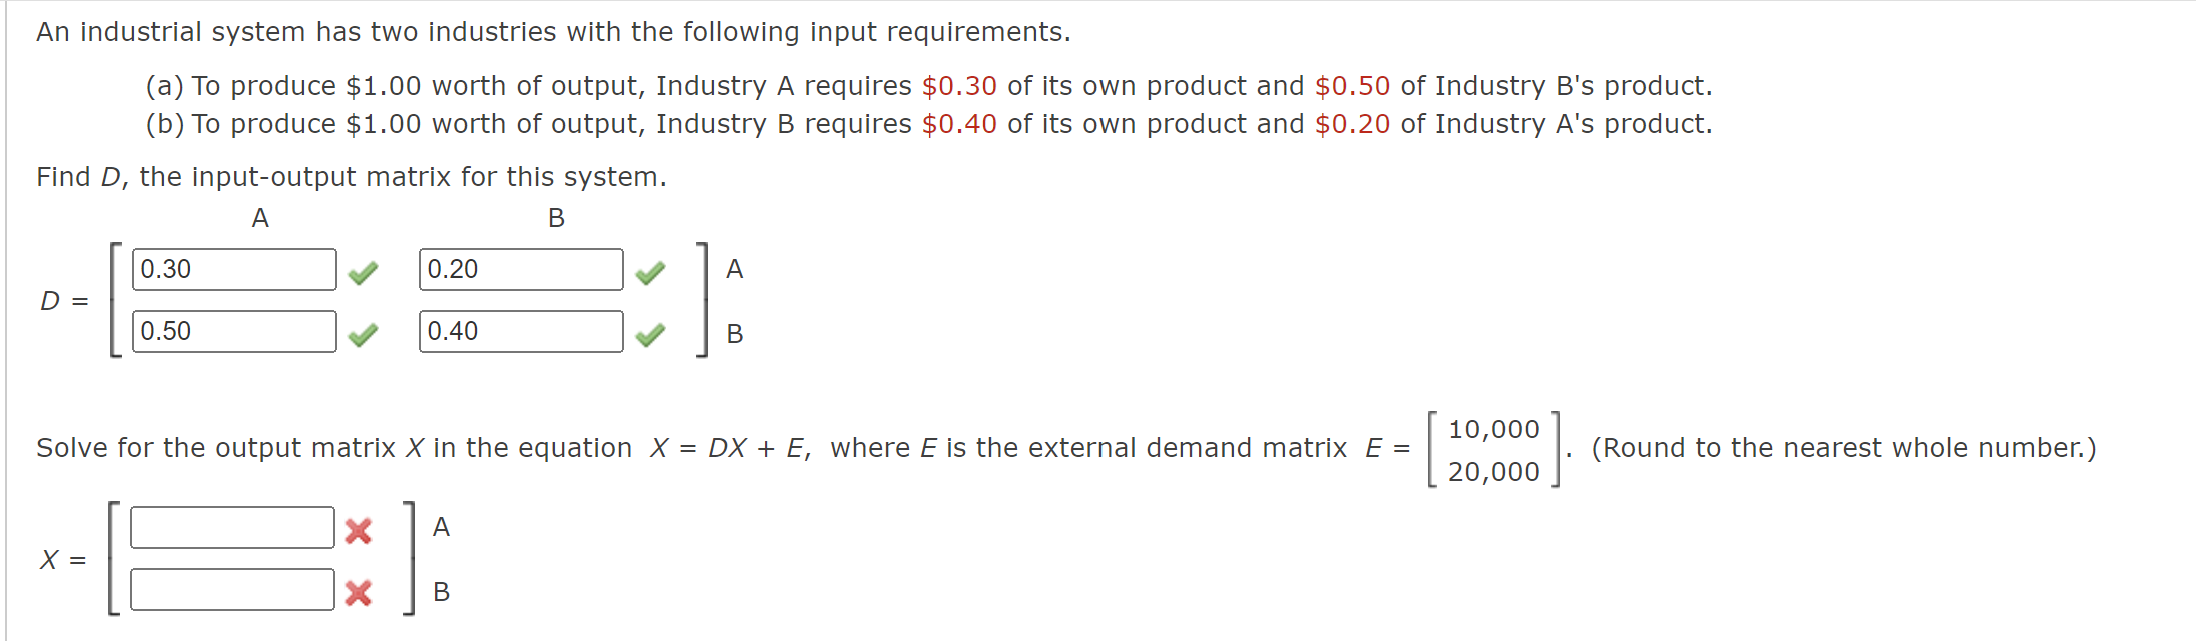This screenshot has height=641, width=2196.
Task: Click the row label B beside the X matrix
Action: coord(442,592)
